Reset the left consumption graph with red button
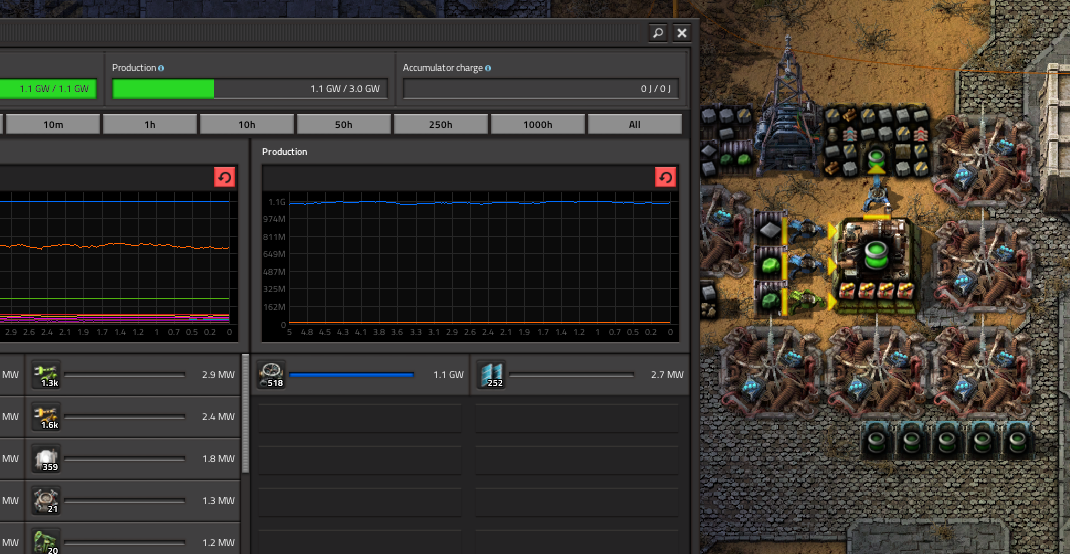Image resolution: width=1070 pixels, height=554 pixels. (224, 177)
